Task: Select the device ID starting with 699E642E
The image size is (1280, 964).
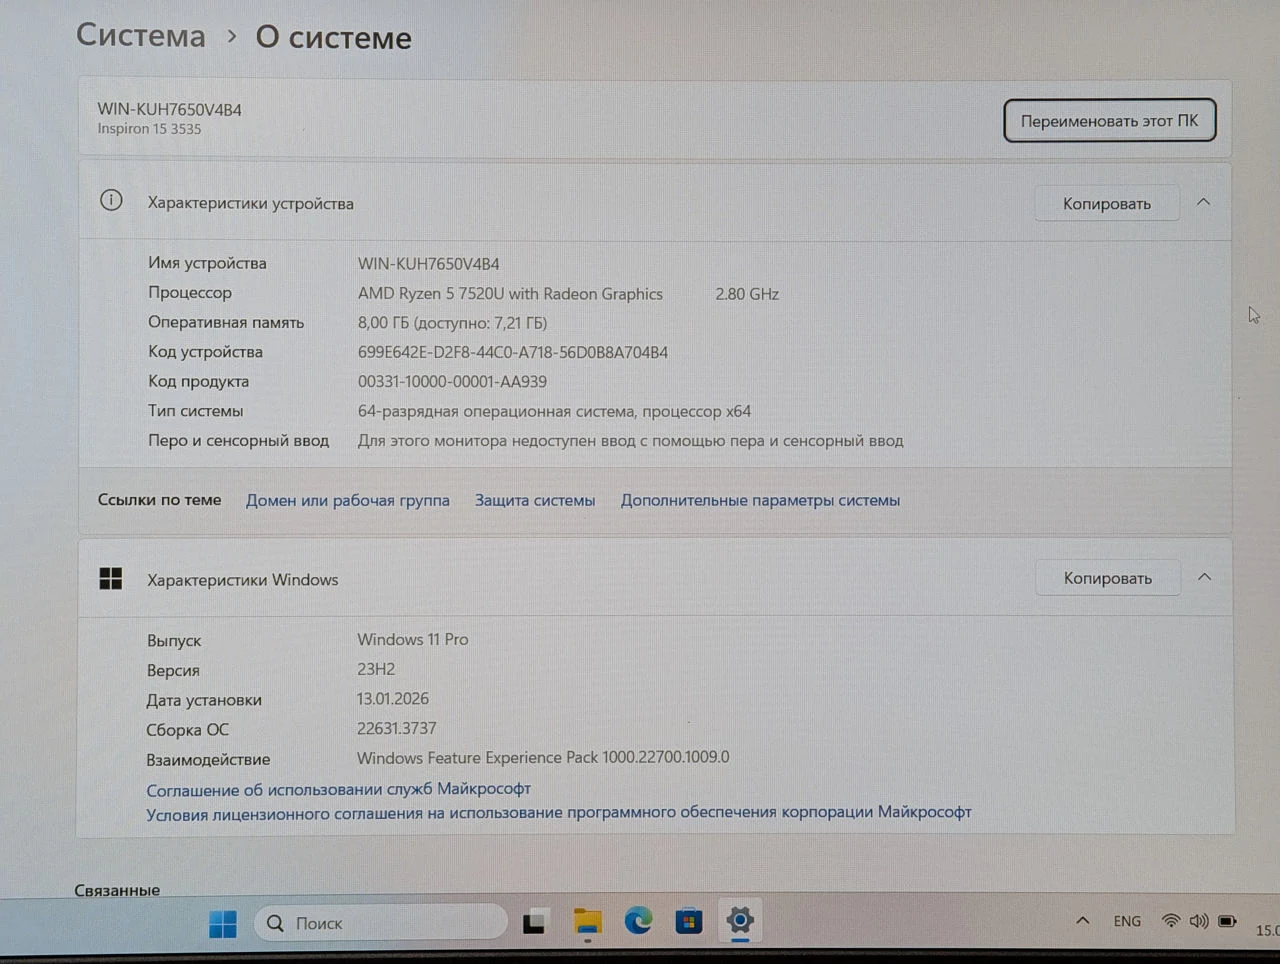Action: click(x=513, y=352)
